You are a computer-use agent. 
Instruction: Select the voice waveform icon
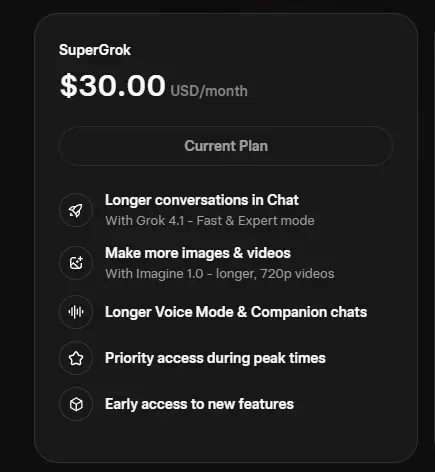pos(76,312)
